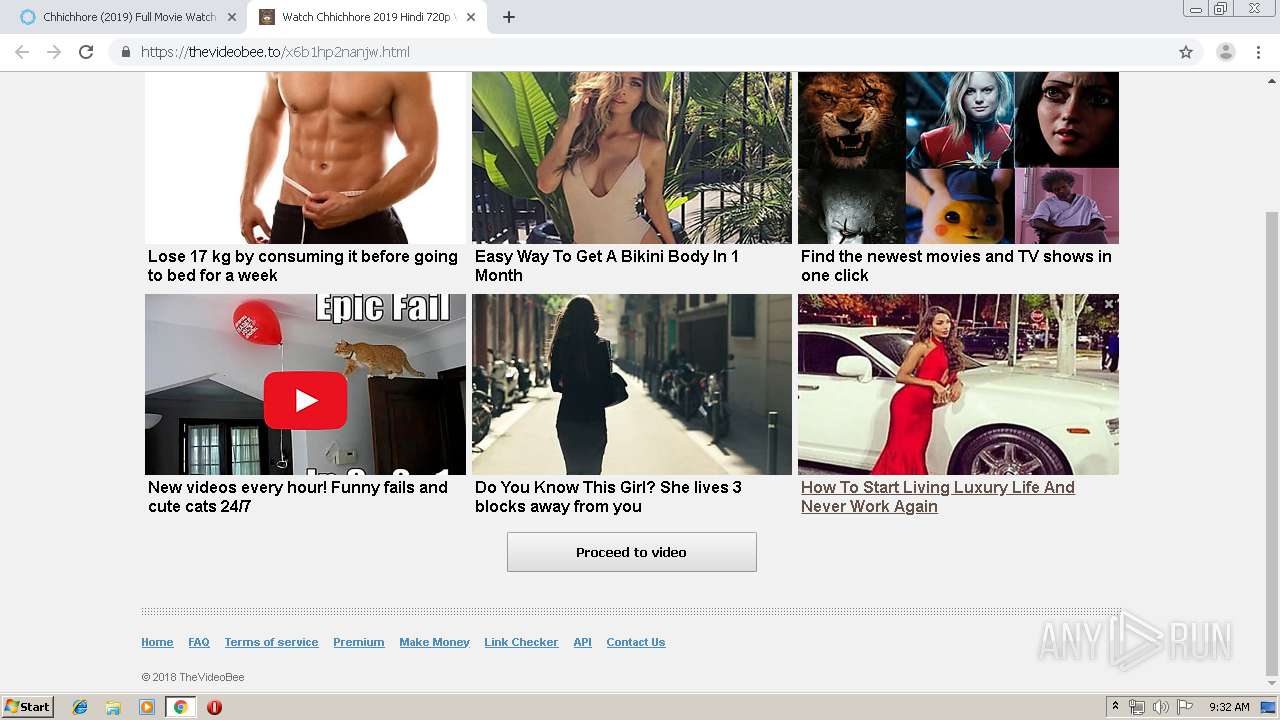Close the luxury car ad with x
This screenshot has width=1280, height=720.
[1109, 303]
